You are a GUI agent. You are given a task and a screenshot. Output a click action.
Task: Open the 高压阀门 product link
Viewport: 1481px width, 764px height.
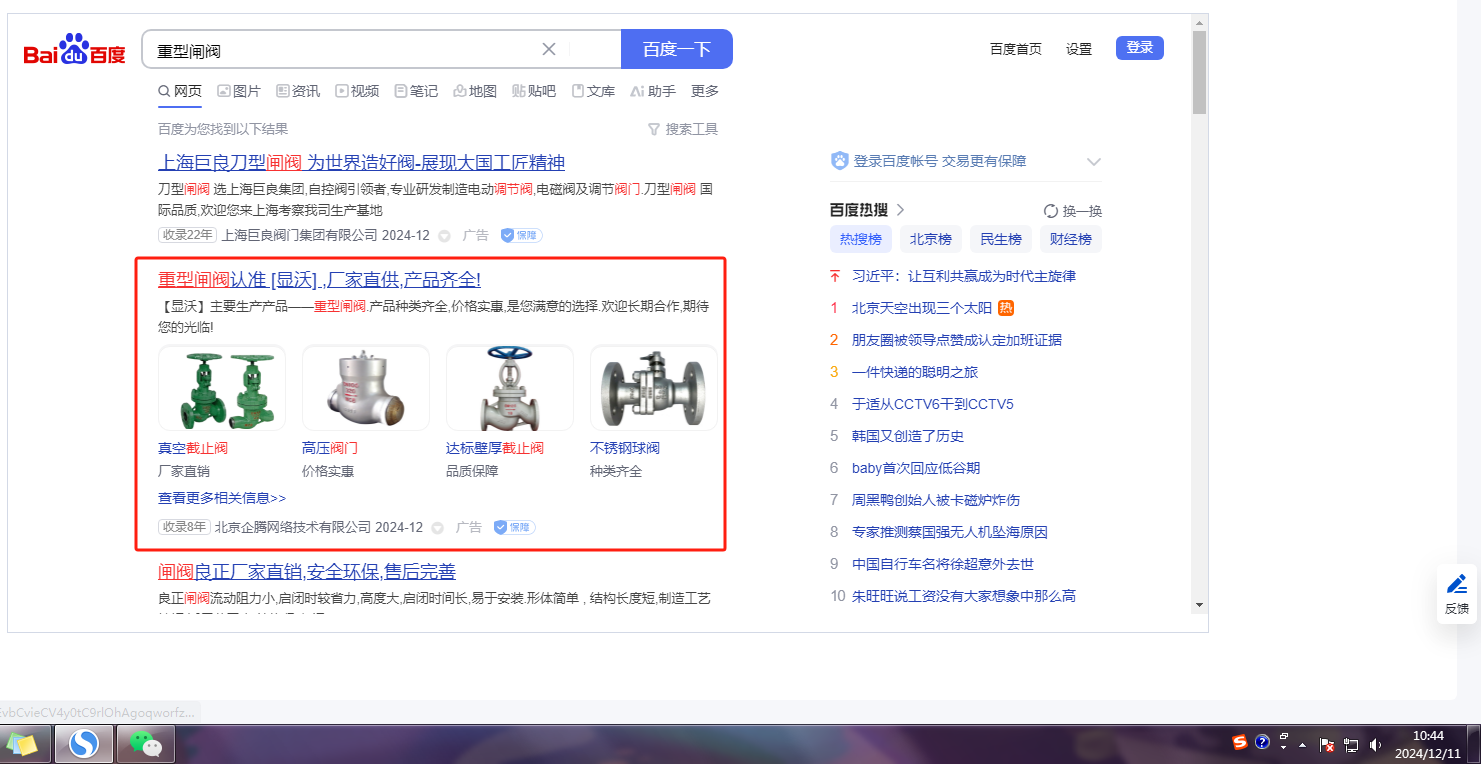point(330,448)
